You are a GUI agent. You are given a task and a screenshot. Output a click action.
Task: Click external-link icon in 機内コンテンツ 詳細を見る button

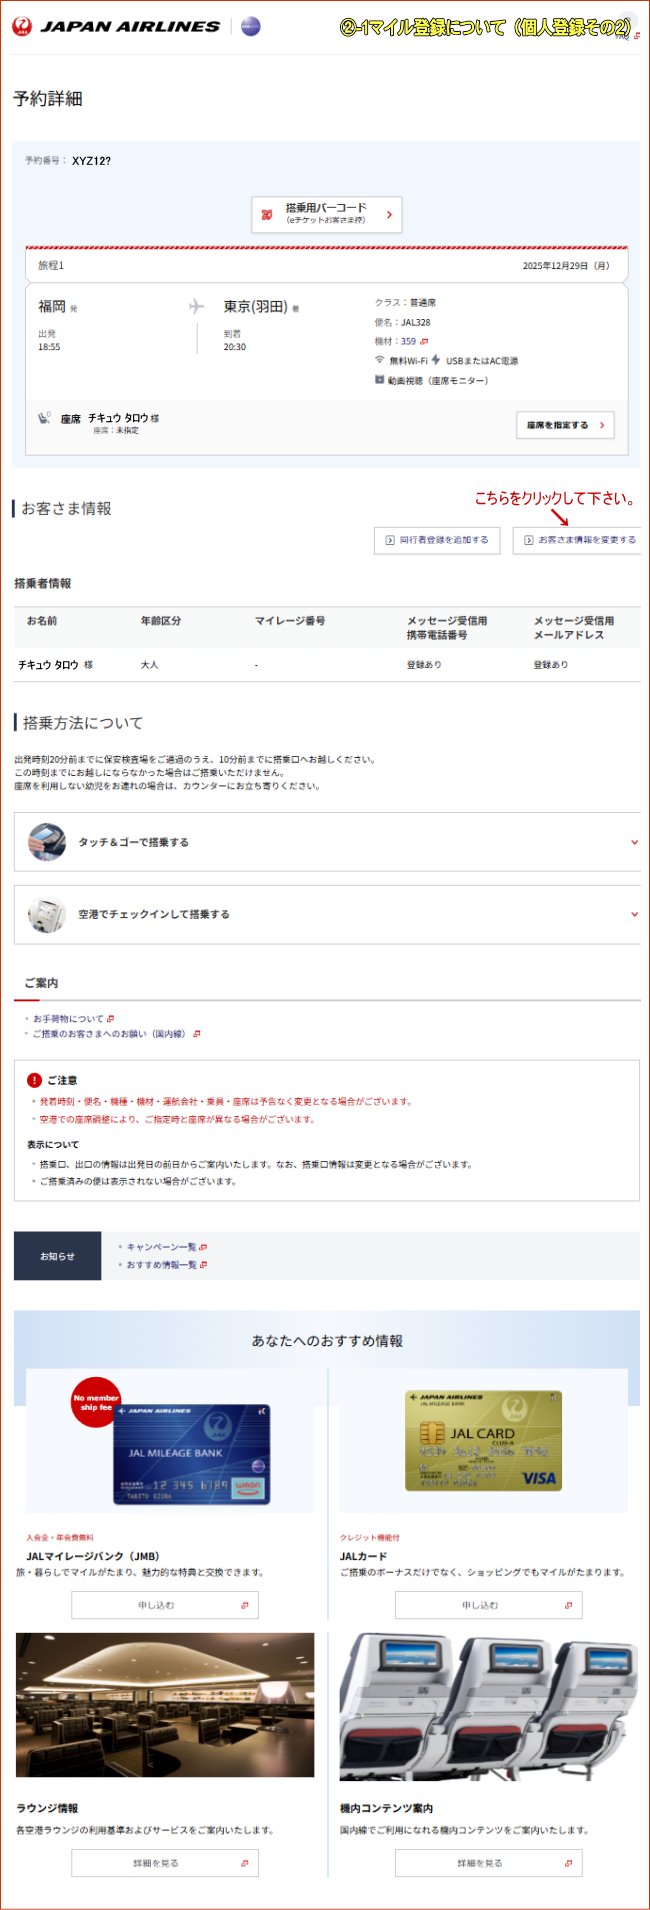tap(568, 1863)
